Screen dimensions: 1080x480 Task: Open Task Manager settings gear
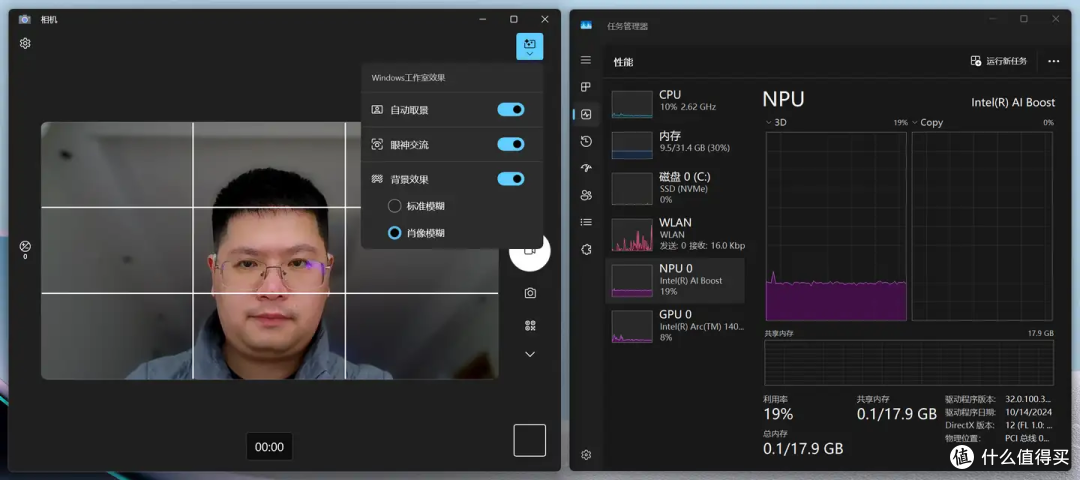(586, 455)
